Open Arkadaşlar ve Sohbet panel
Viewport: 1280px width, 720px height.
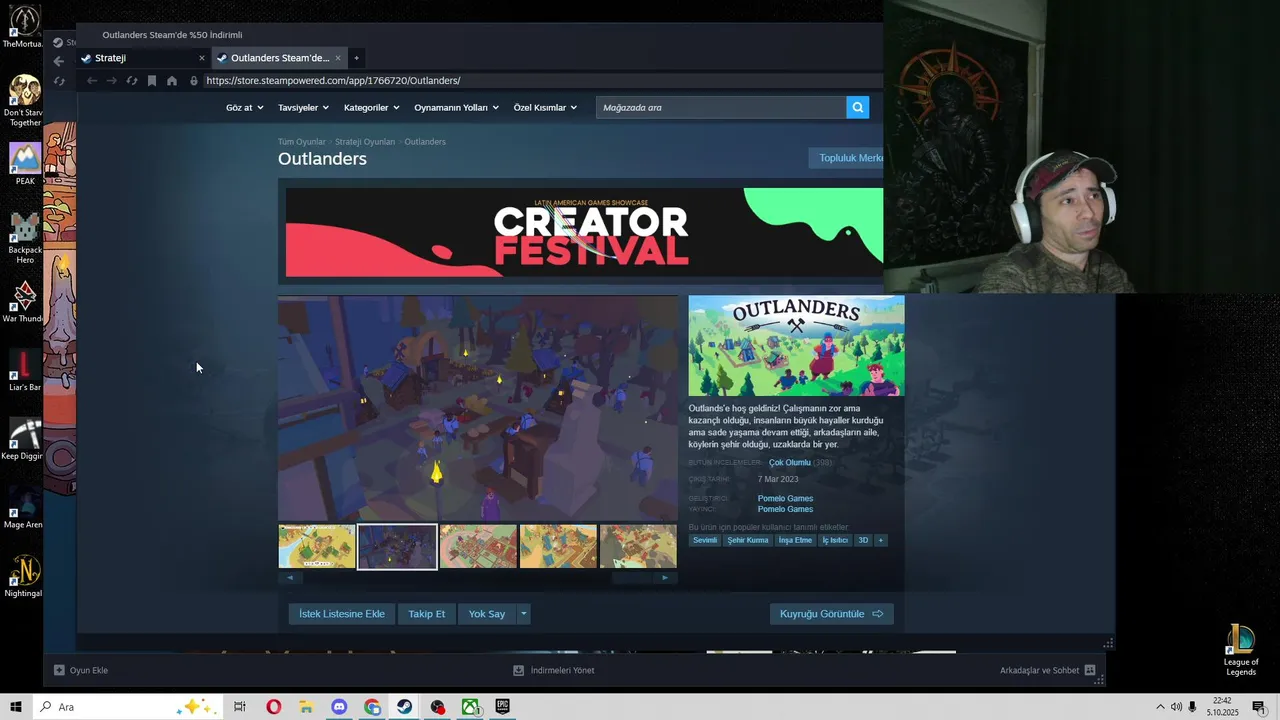(x=1047, y=670)
